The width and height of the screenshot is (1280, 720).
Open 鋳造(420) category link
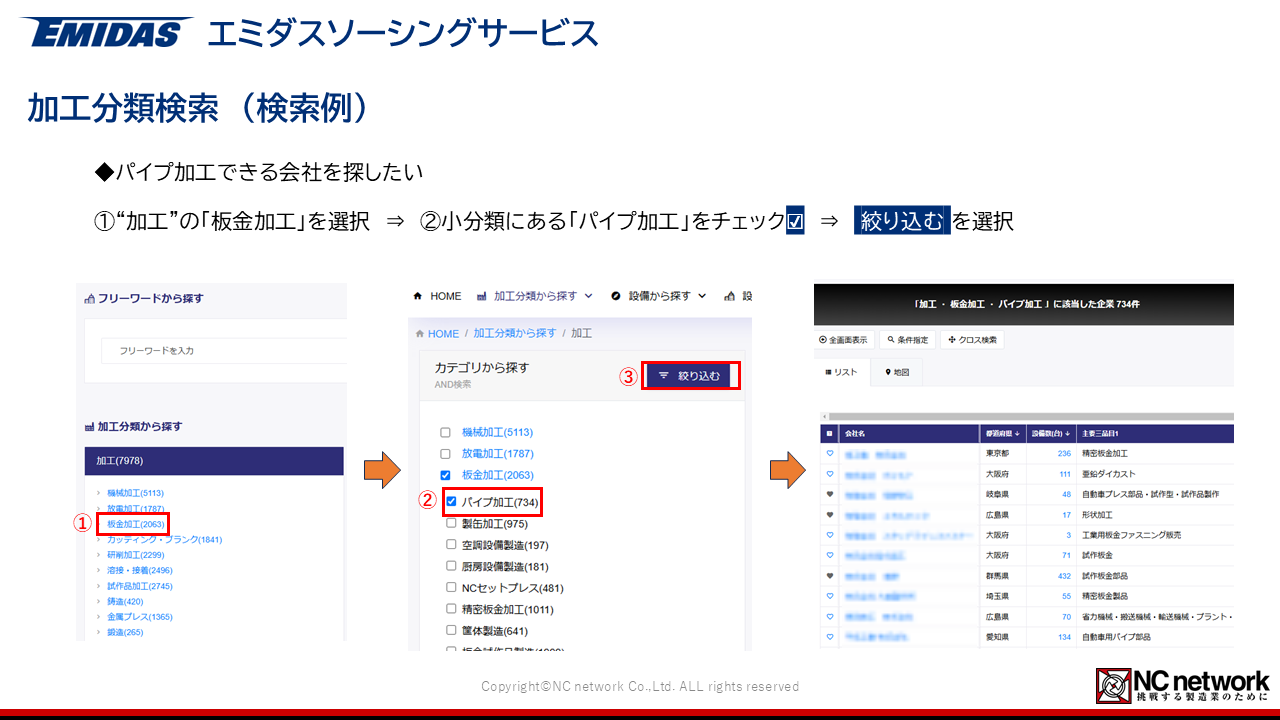pyautogui.click(x=125, y=601)
